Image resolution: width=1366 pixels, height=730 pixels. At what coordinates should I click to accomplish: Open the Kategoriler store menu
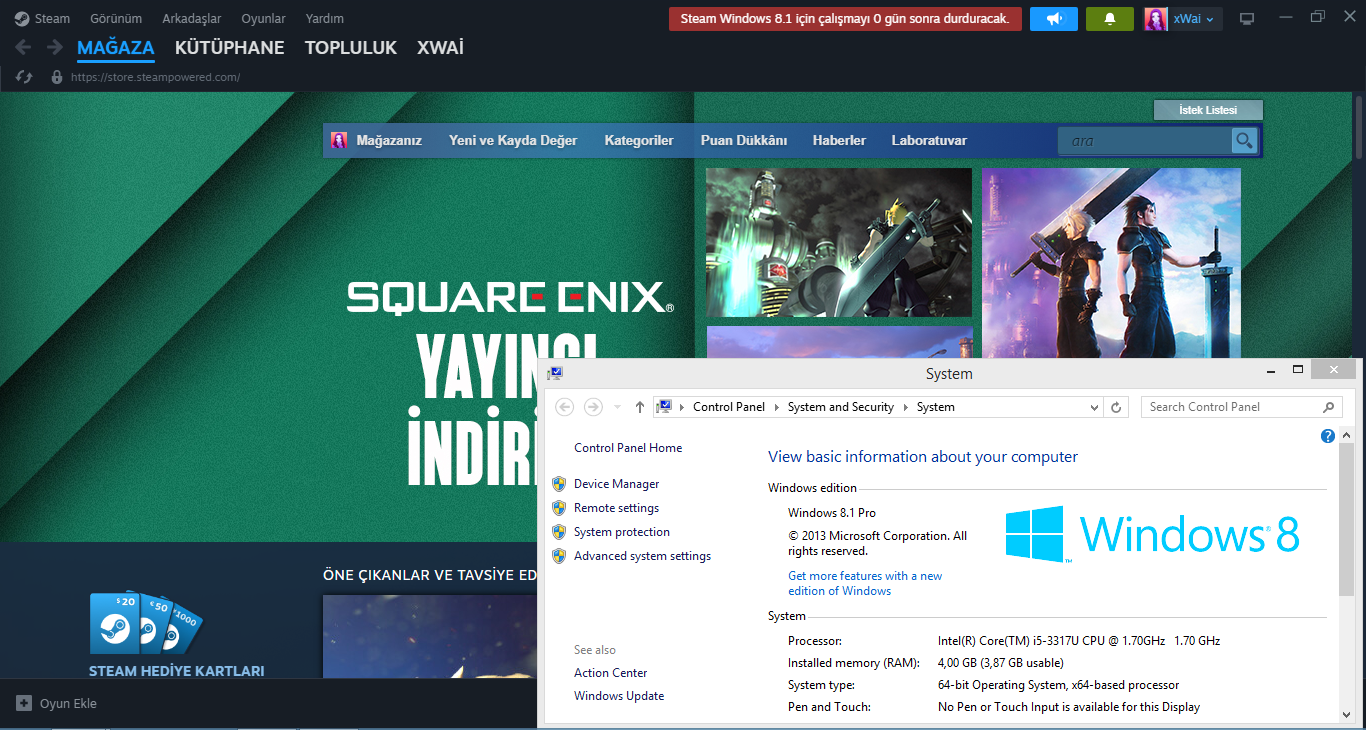coord(639,141)
